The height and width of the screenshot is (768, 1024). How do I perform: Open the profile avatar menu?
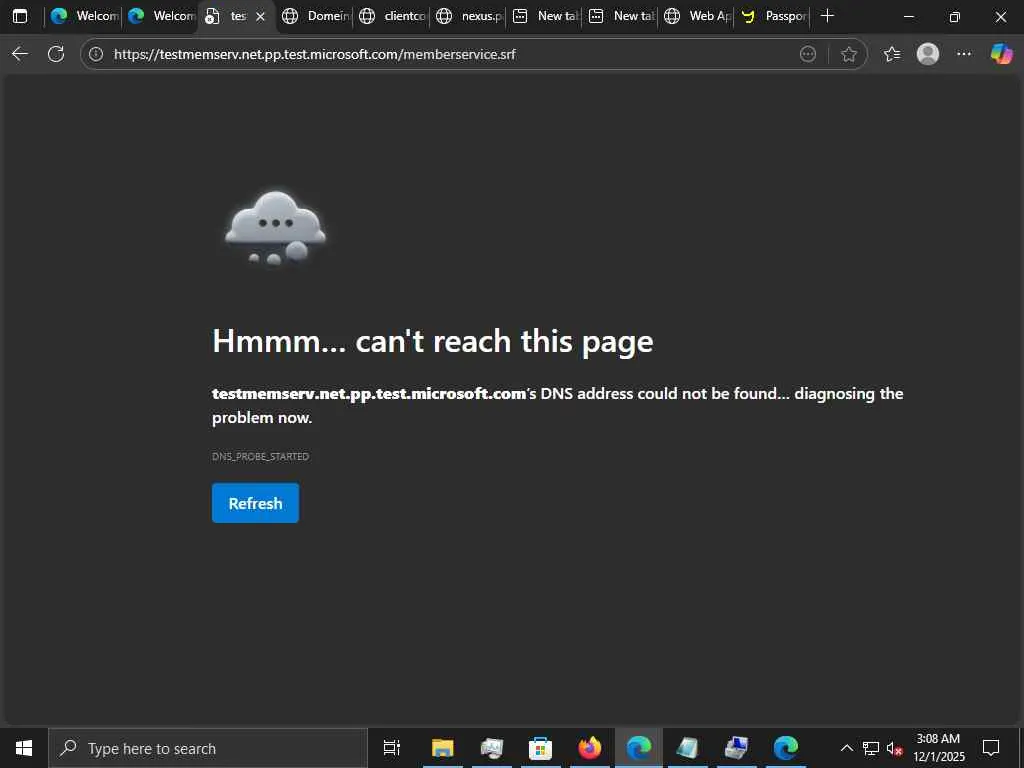tap(928, 54)
